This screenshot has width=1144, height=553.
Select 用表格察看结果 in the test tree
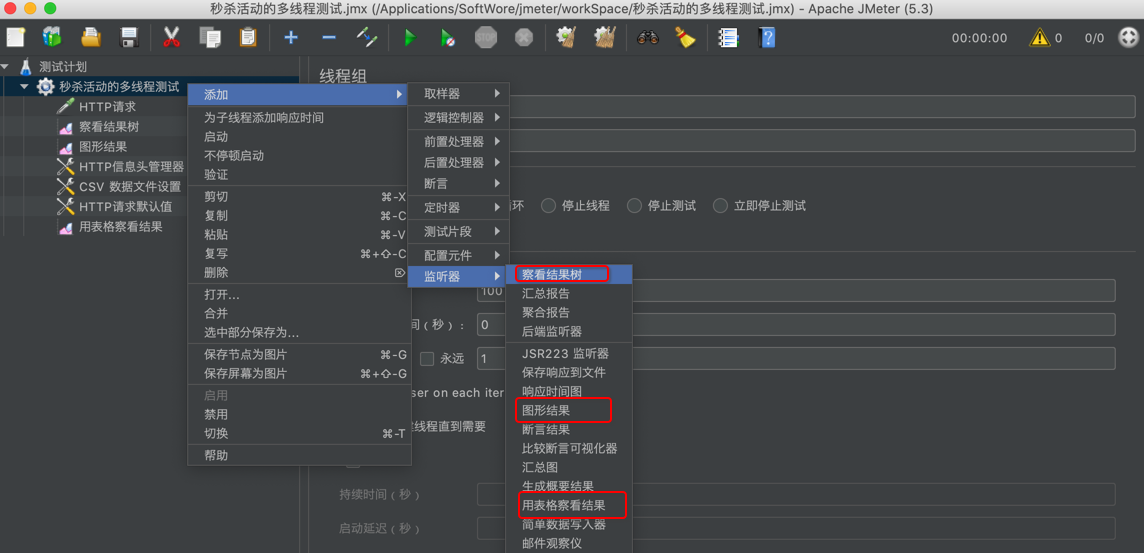click(120, 226)
